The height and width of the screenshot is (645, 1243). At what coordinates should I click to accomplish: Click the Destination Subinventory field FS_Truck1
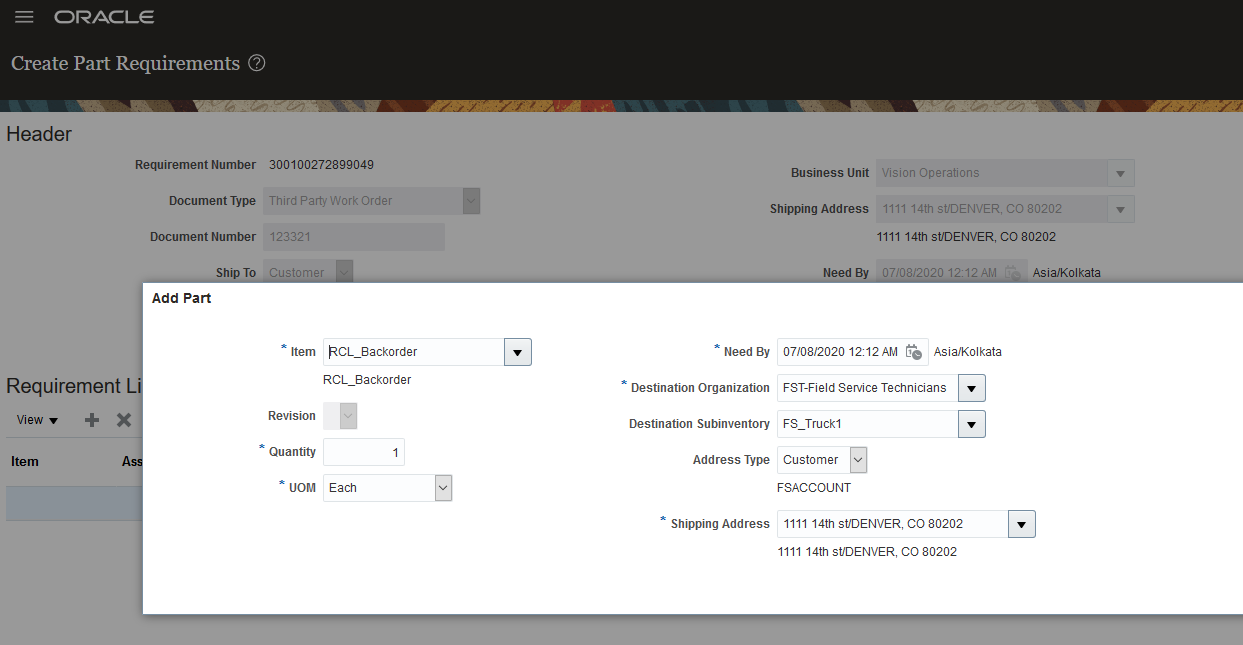[867, 424]
